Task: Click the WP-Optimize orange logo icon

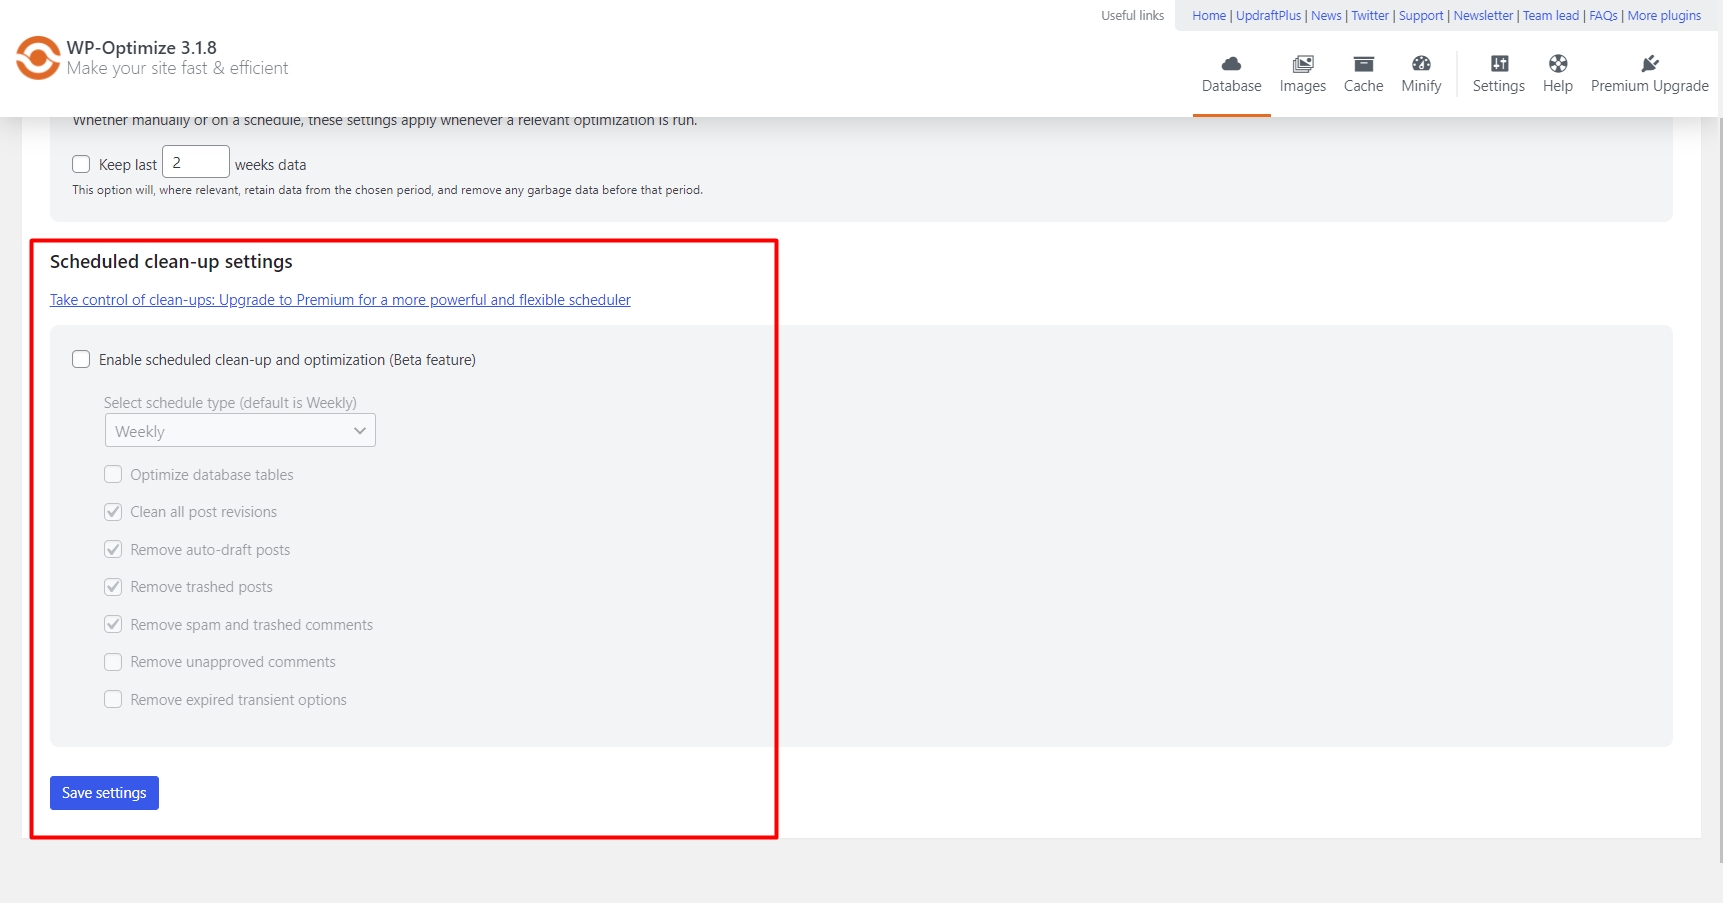Action: click(x=38, y=58)
